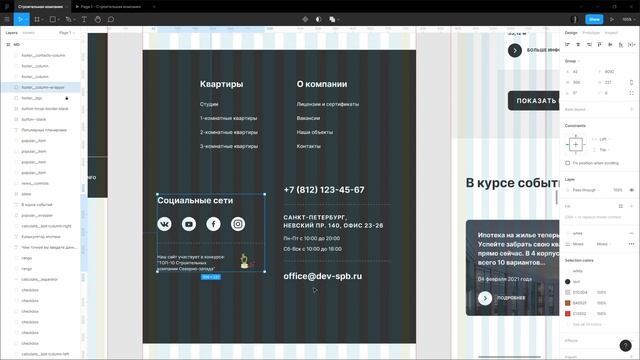Viewport: 640px width, 360px height.
Task: Switch to the Design tab
Action: (571, 33)
